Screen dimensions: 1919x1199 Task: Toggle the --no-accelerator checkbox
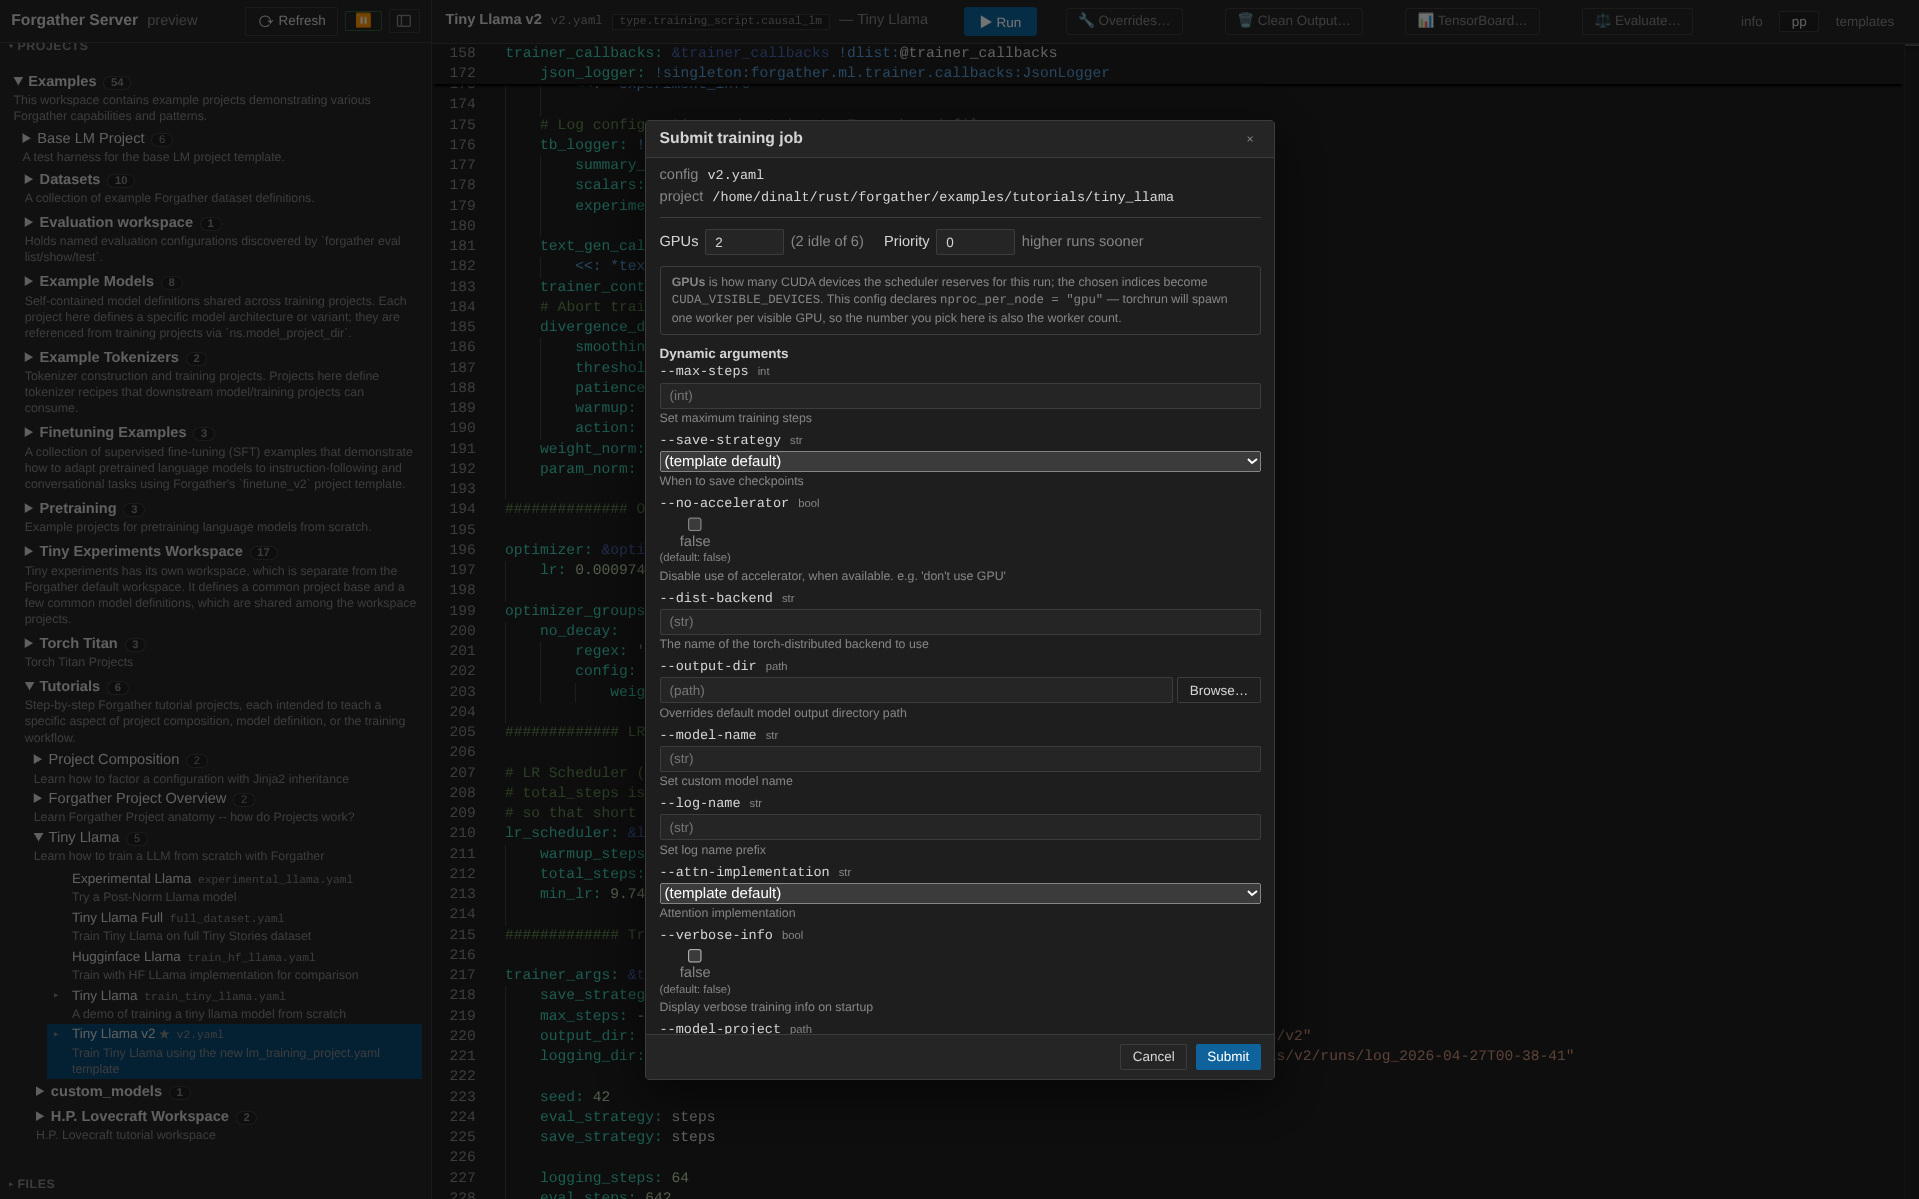pos(695,524)
